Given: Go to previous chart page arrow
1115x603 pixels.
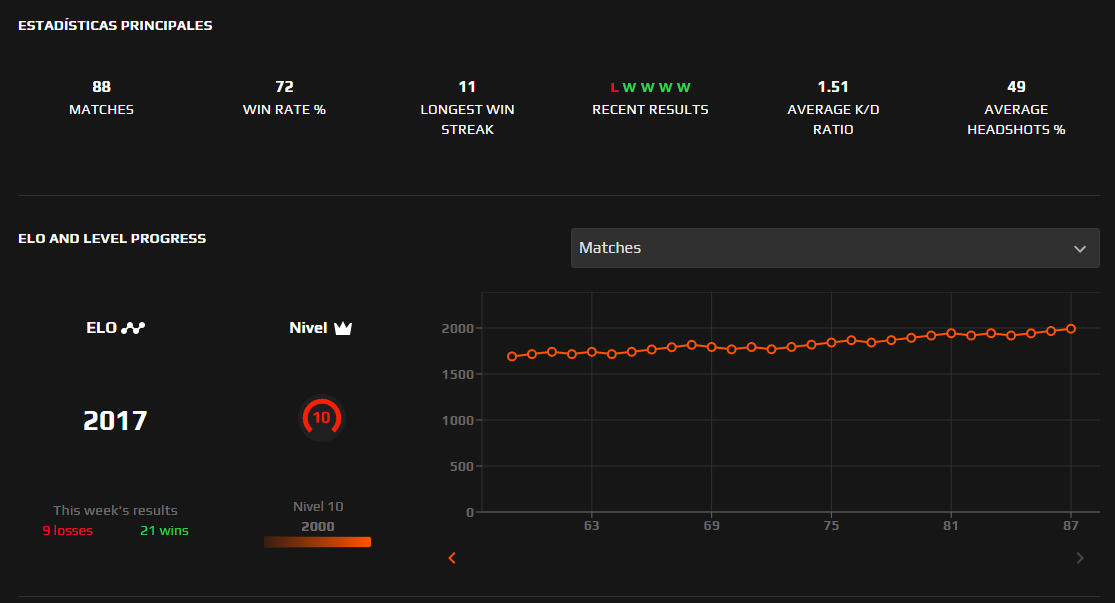Looking at the screenshot, I should (x=452, y=558).
